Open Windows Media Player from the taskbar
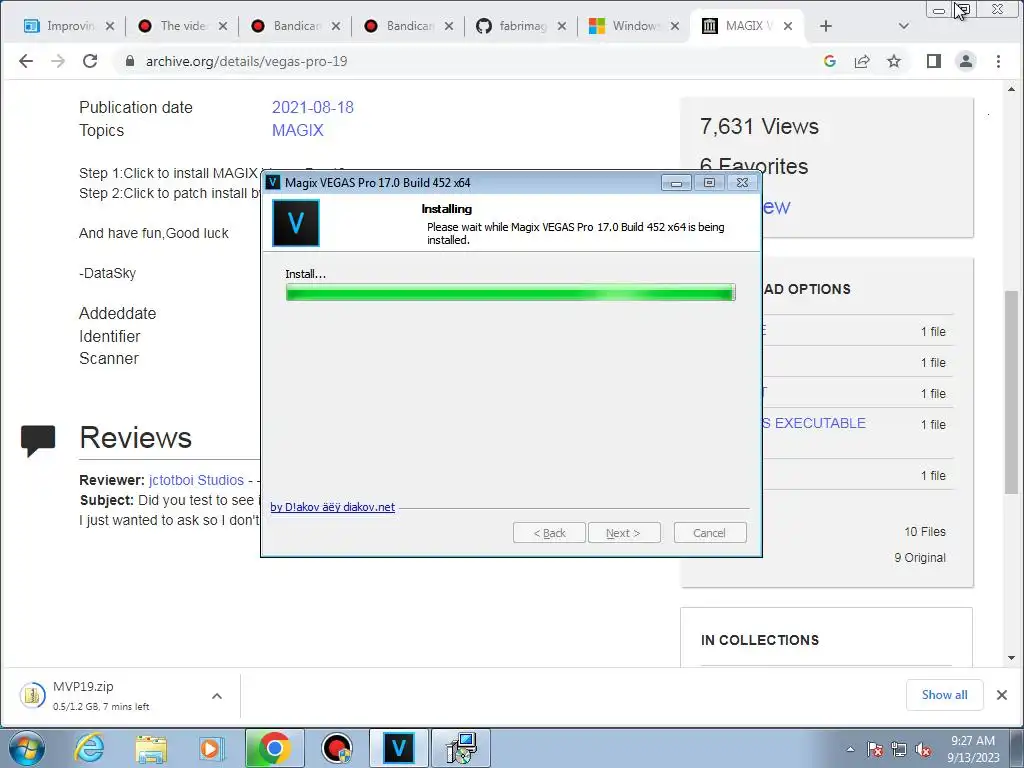The image size is (1024, 768). [212, 748]
